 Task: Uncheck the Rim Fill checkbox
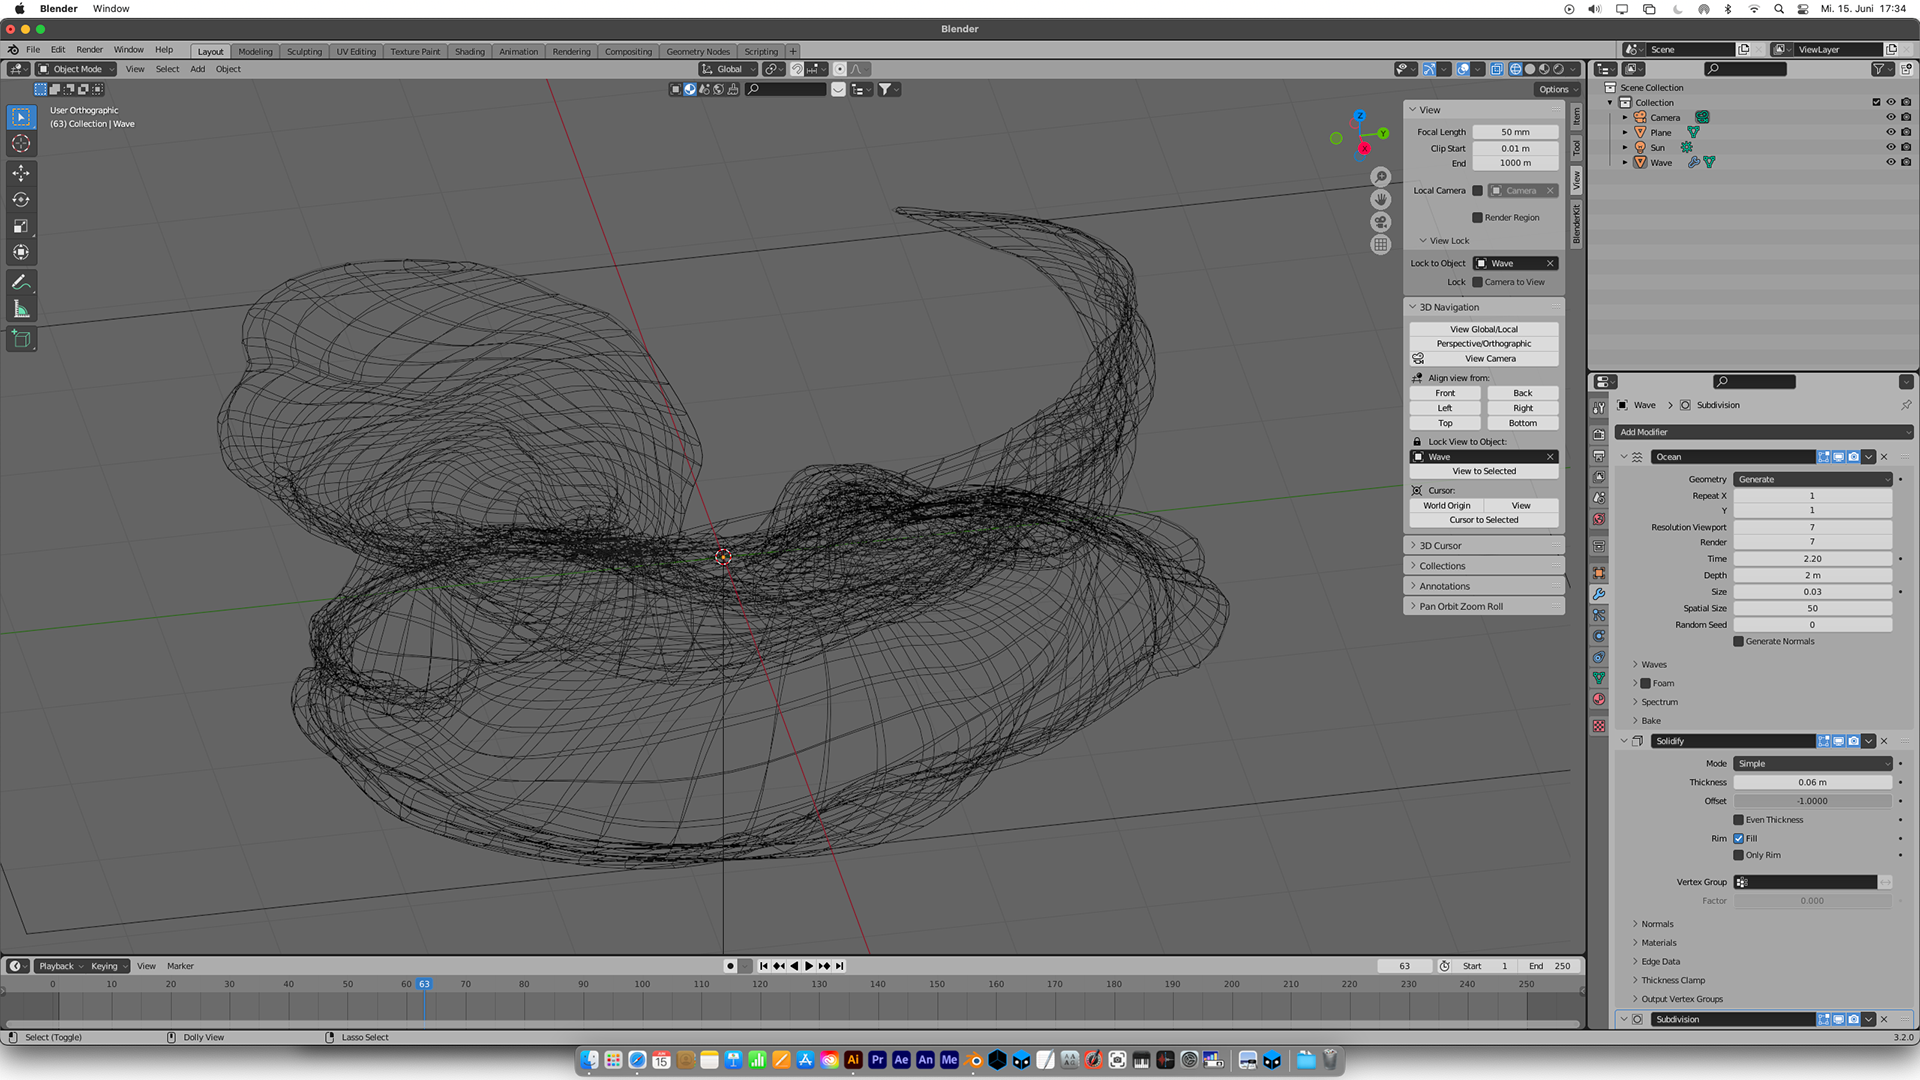click(1738, 838)
